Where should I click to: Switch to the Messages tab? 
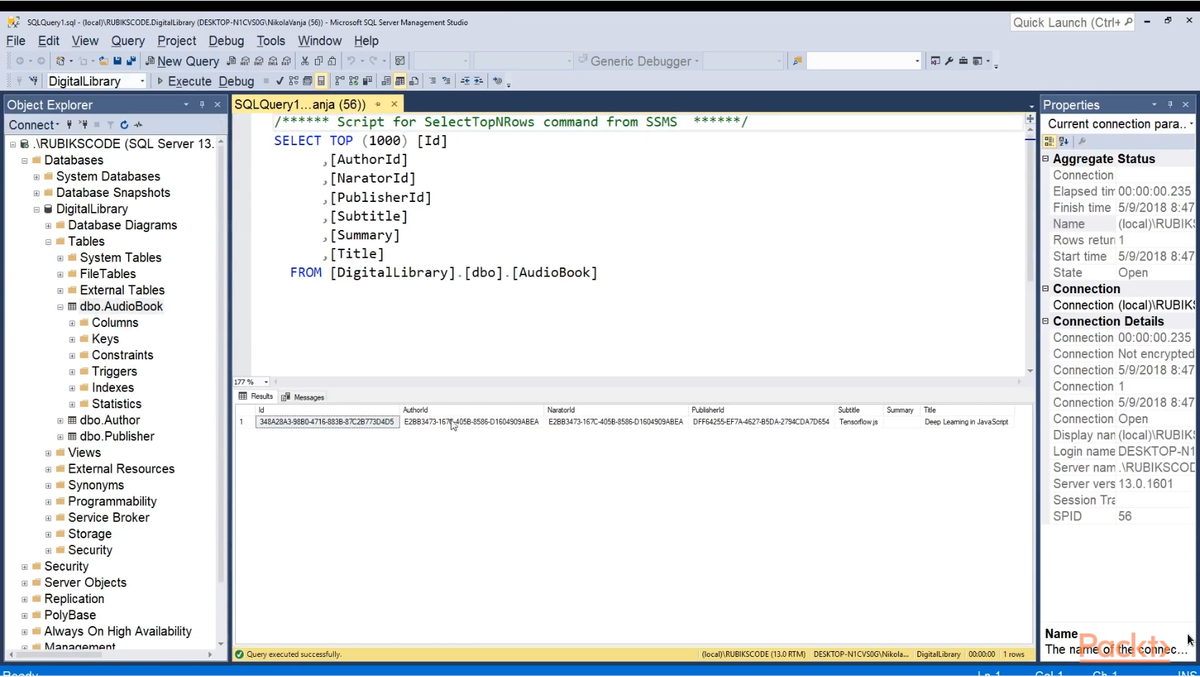coord(303,397)
